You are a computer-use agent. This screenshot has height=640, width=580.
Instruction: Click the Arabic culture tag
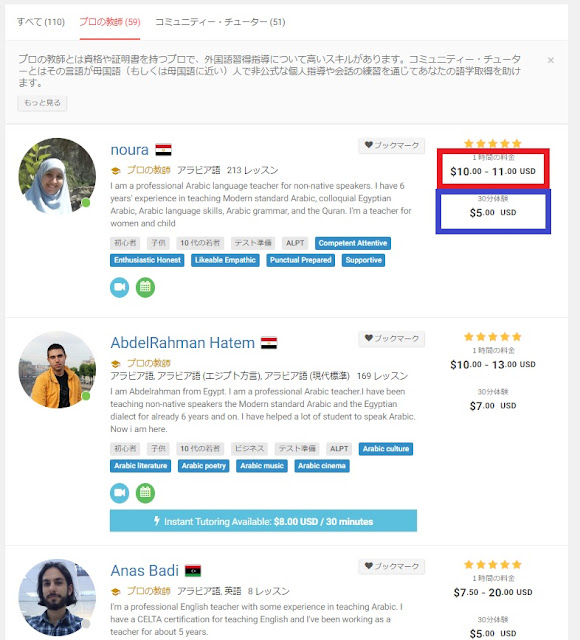386,449
